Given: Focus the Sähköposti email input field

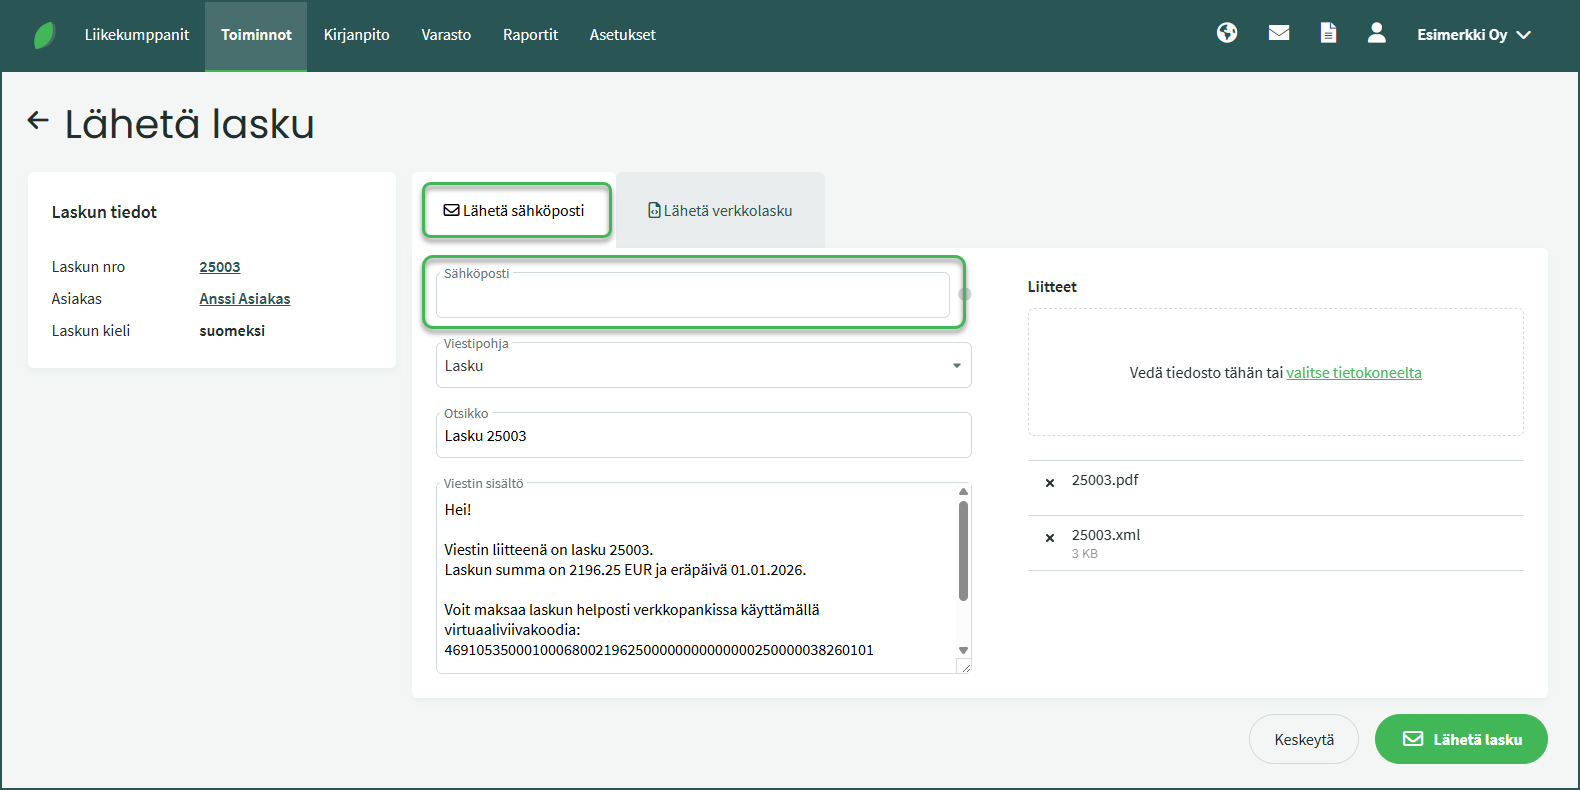Looking at the screenshot, I should pyautogui.click(x=692, y=297).
